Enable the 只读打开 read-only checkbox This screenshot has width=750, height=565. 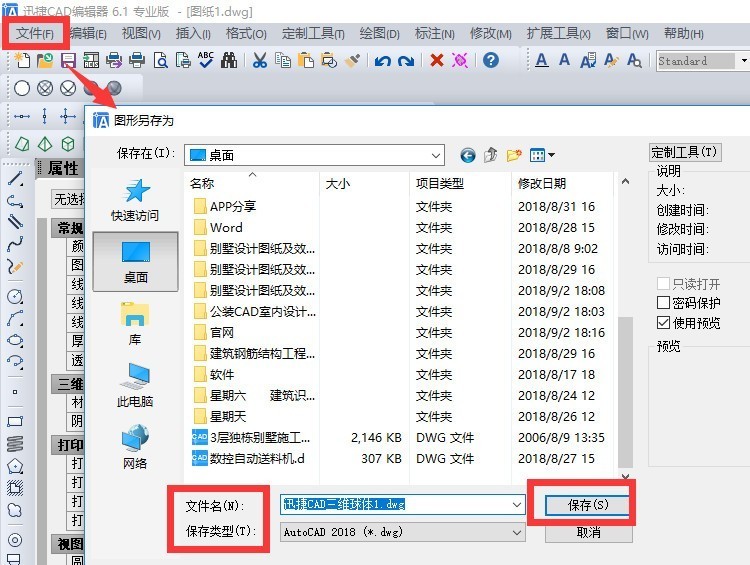click(x=663, y=284)
